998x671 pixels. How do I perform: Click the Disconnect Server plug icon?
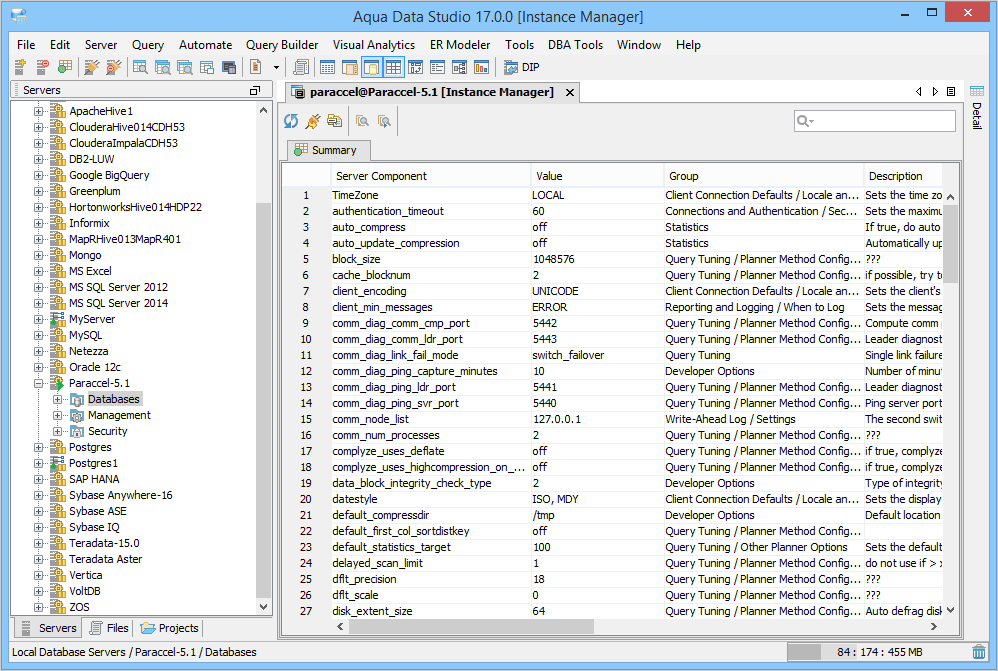(113, 67)
